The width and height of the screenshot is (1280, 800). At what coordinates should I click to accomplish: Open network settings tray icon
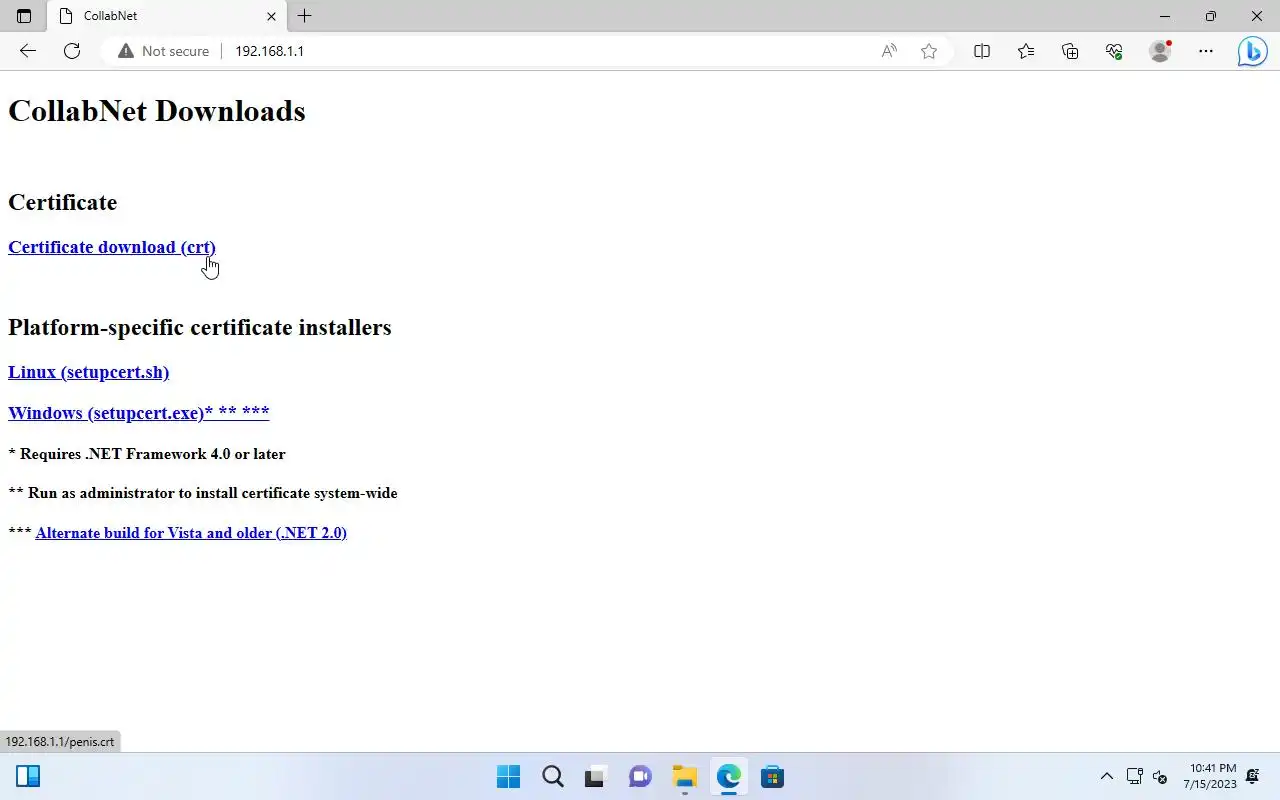pyautogui.click(x=1135, y=777)
